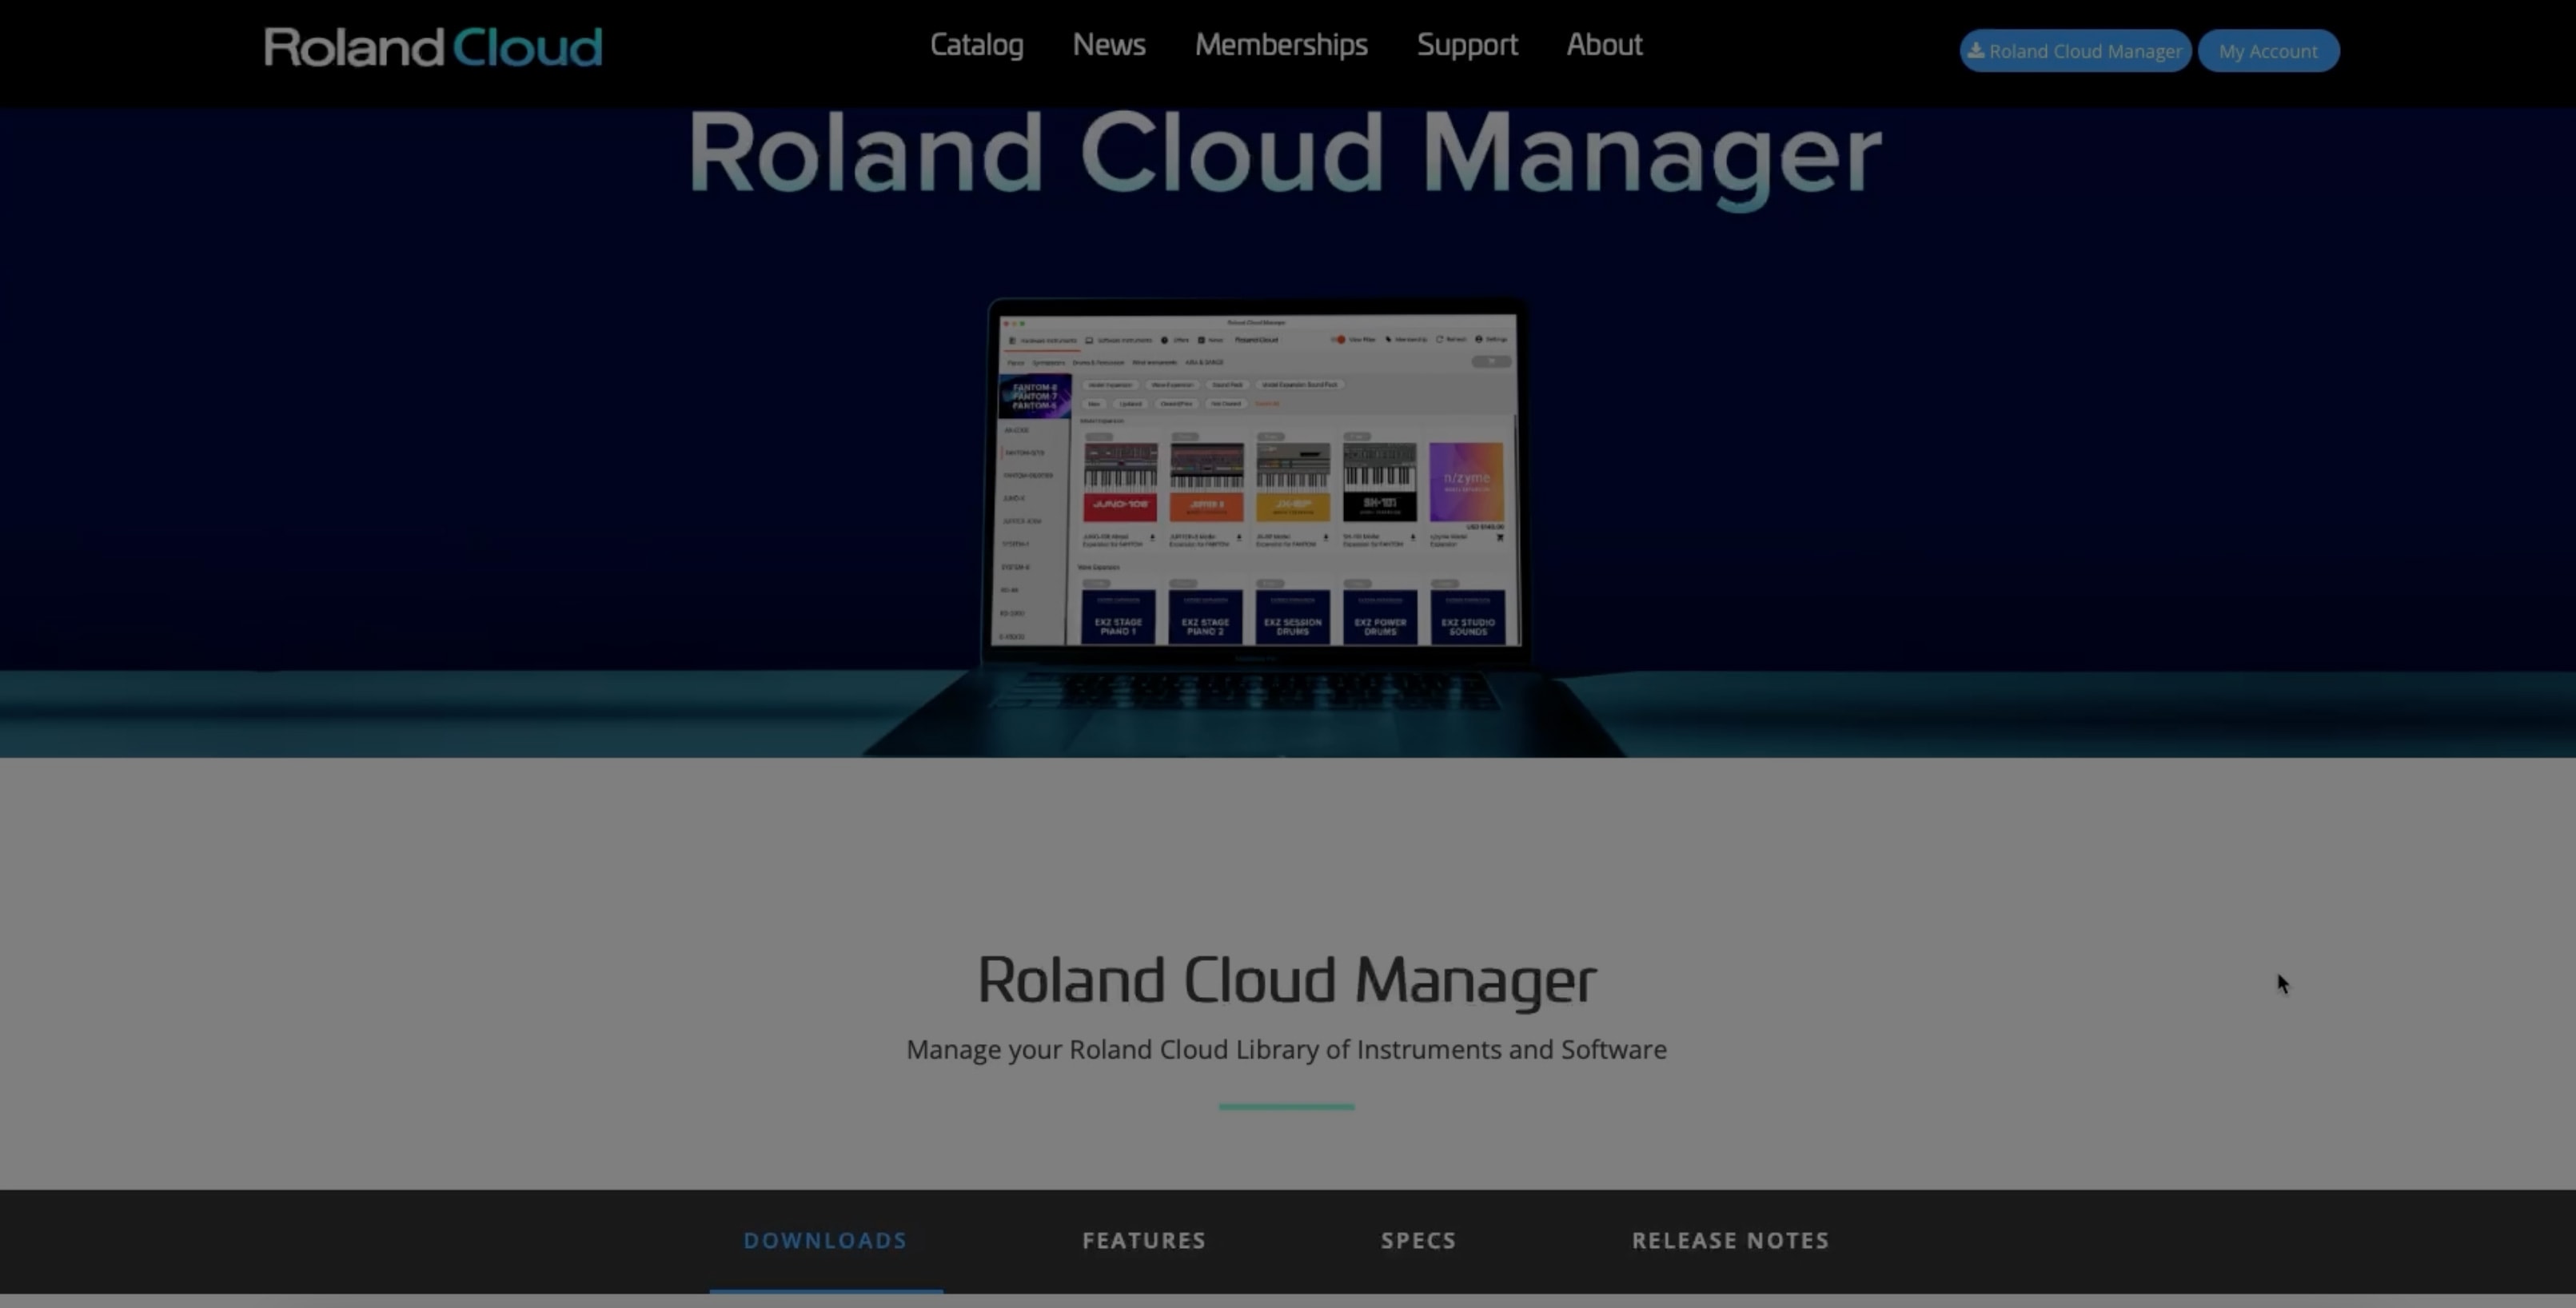Click the 'Manage your Roland Cloud Library' subtitle
Screen dimensions: 2576x1308
[x=1286, y=1050]
